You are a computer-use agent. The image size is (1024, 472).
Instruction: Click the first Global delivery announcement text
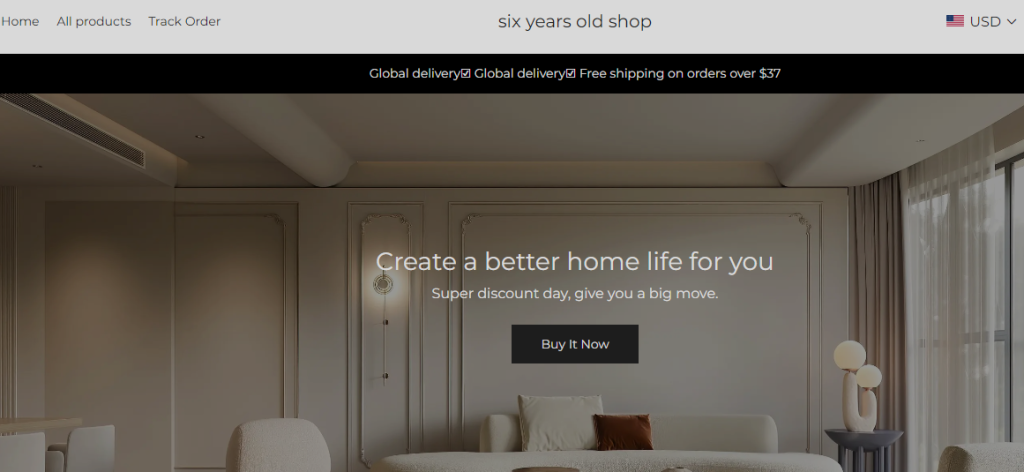point(415,74)
